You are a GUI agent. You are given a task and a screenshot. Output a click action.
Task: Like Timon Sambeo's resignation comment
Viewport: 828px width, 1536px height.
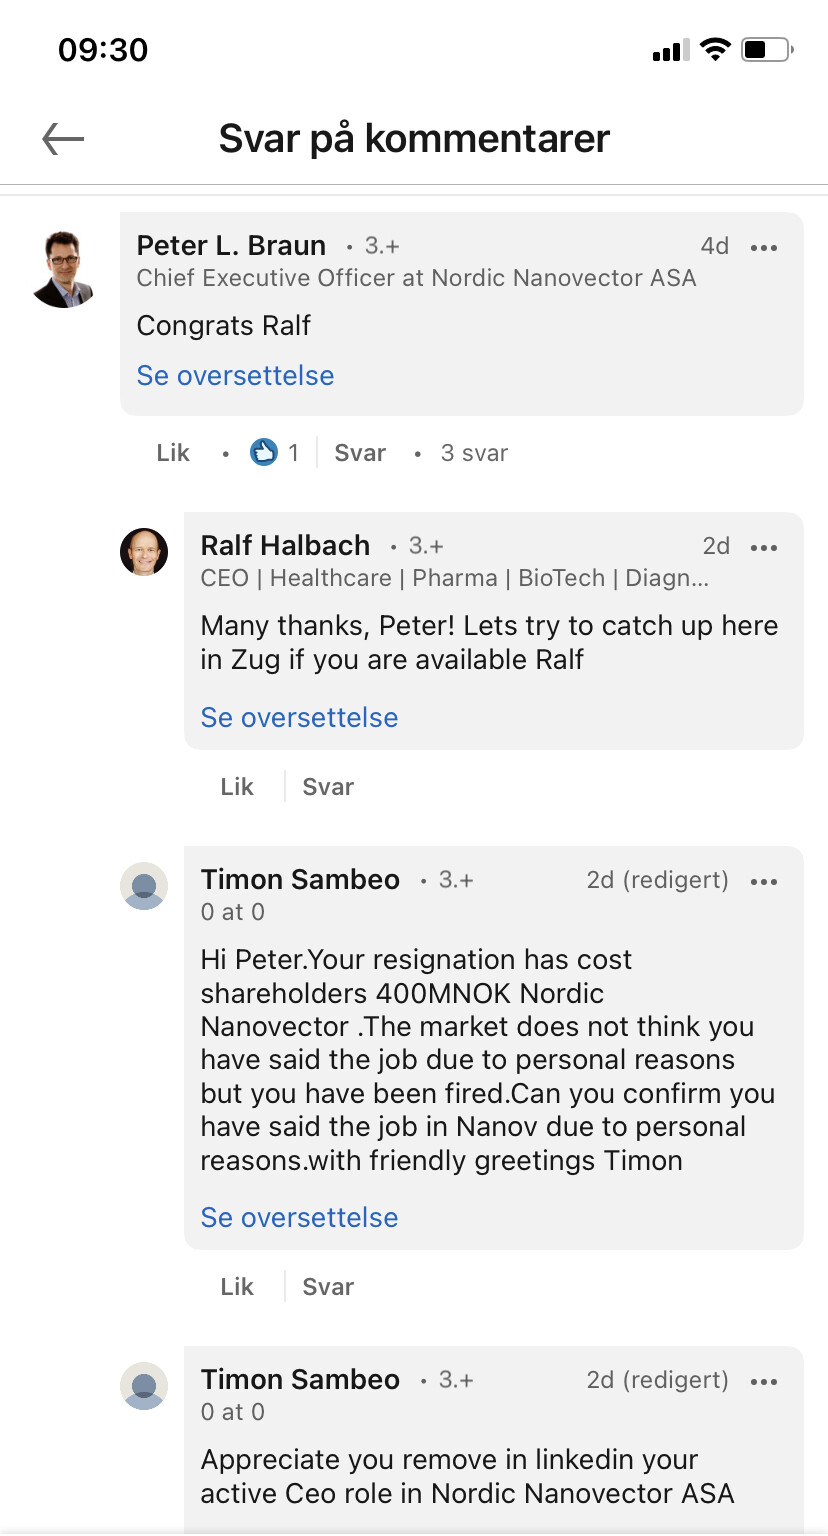[237, 1287]
